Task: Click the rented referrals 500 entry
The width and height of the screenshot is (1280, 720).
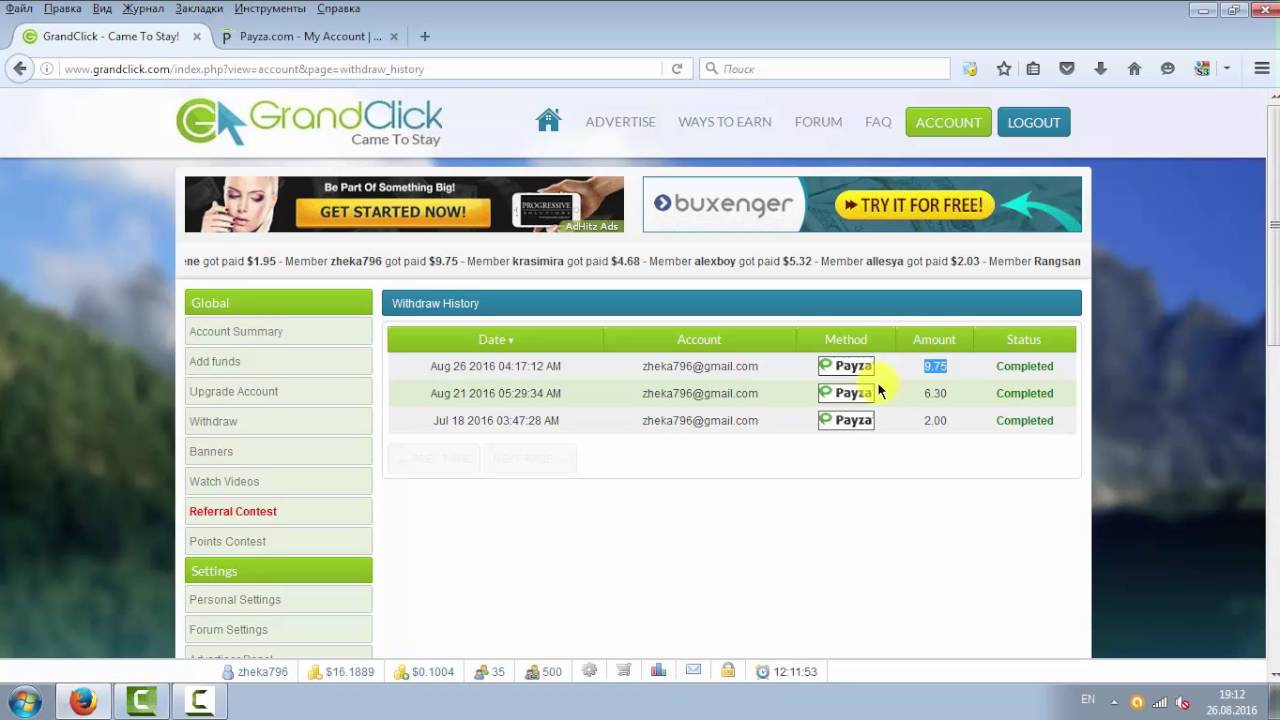Action: click(543, 672)
